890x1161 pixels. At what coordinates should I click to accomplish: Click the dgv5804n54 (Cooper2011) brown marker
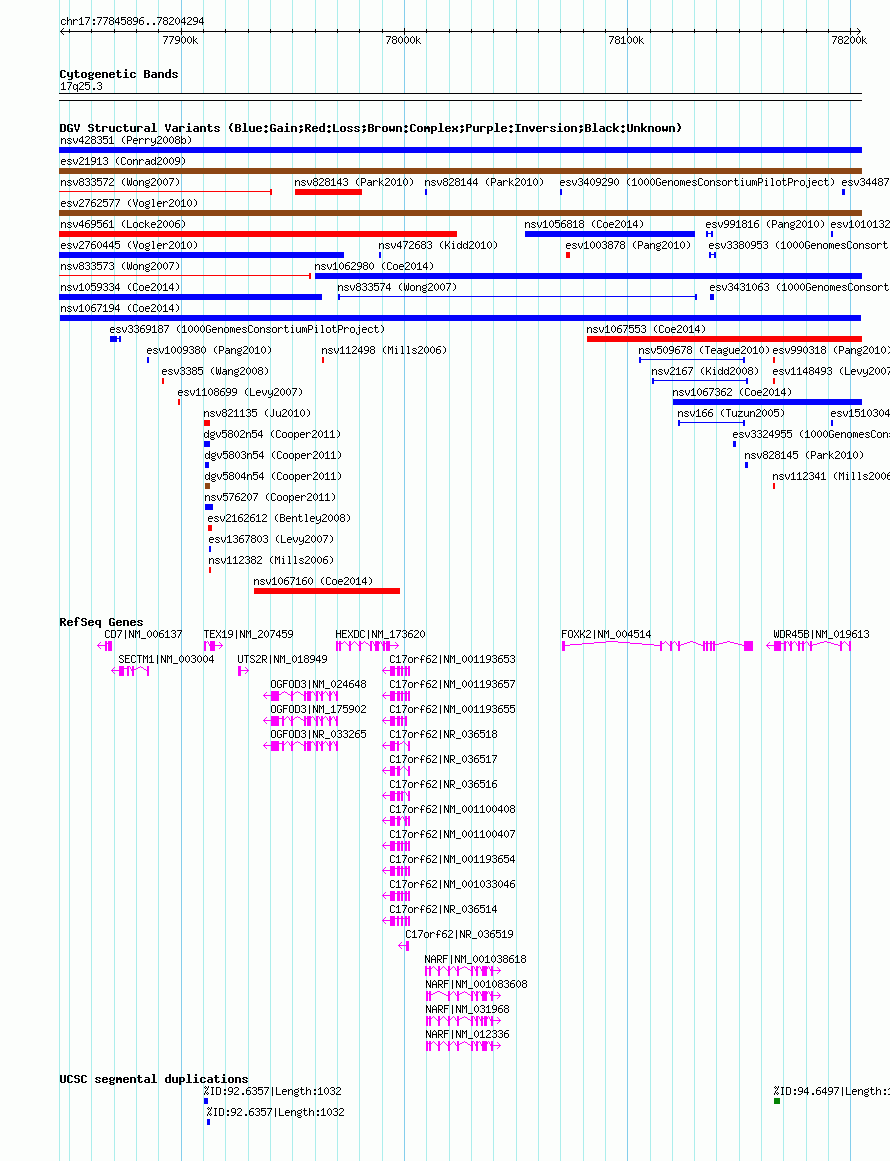(207, 486)
